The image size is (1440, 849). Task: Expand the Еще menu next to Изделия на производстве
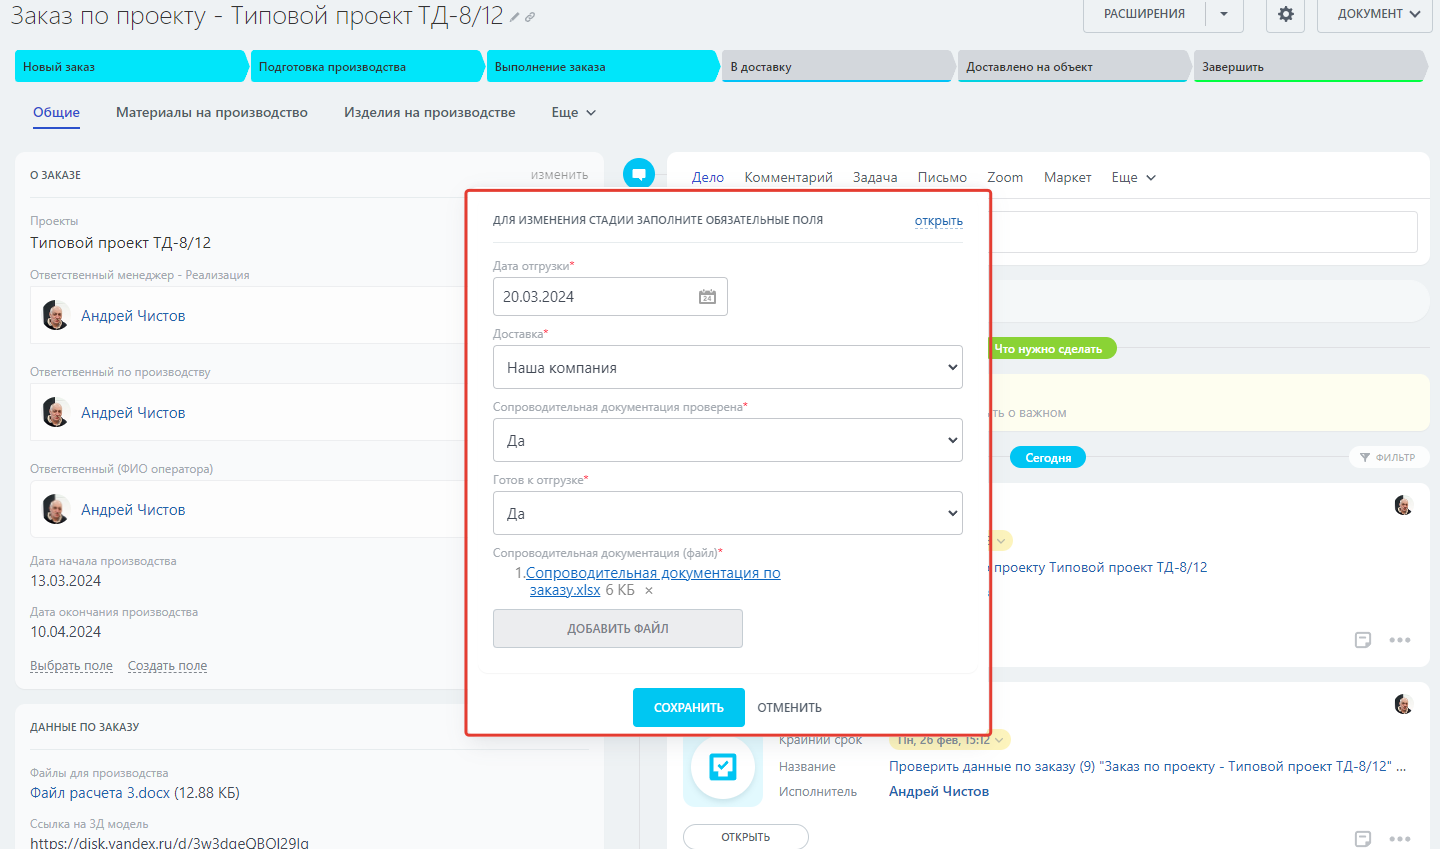574,113
